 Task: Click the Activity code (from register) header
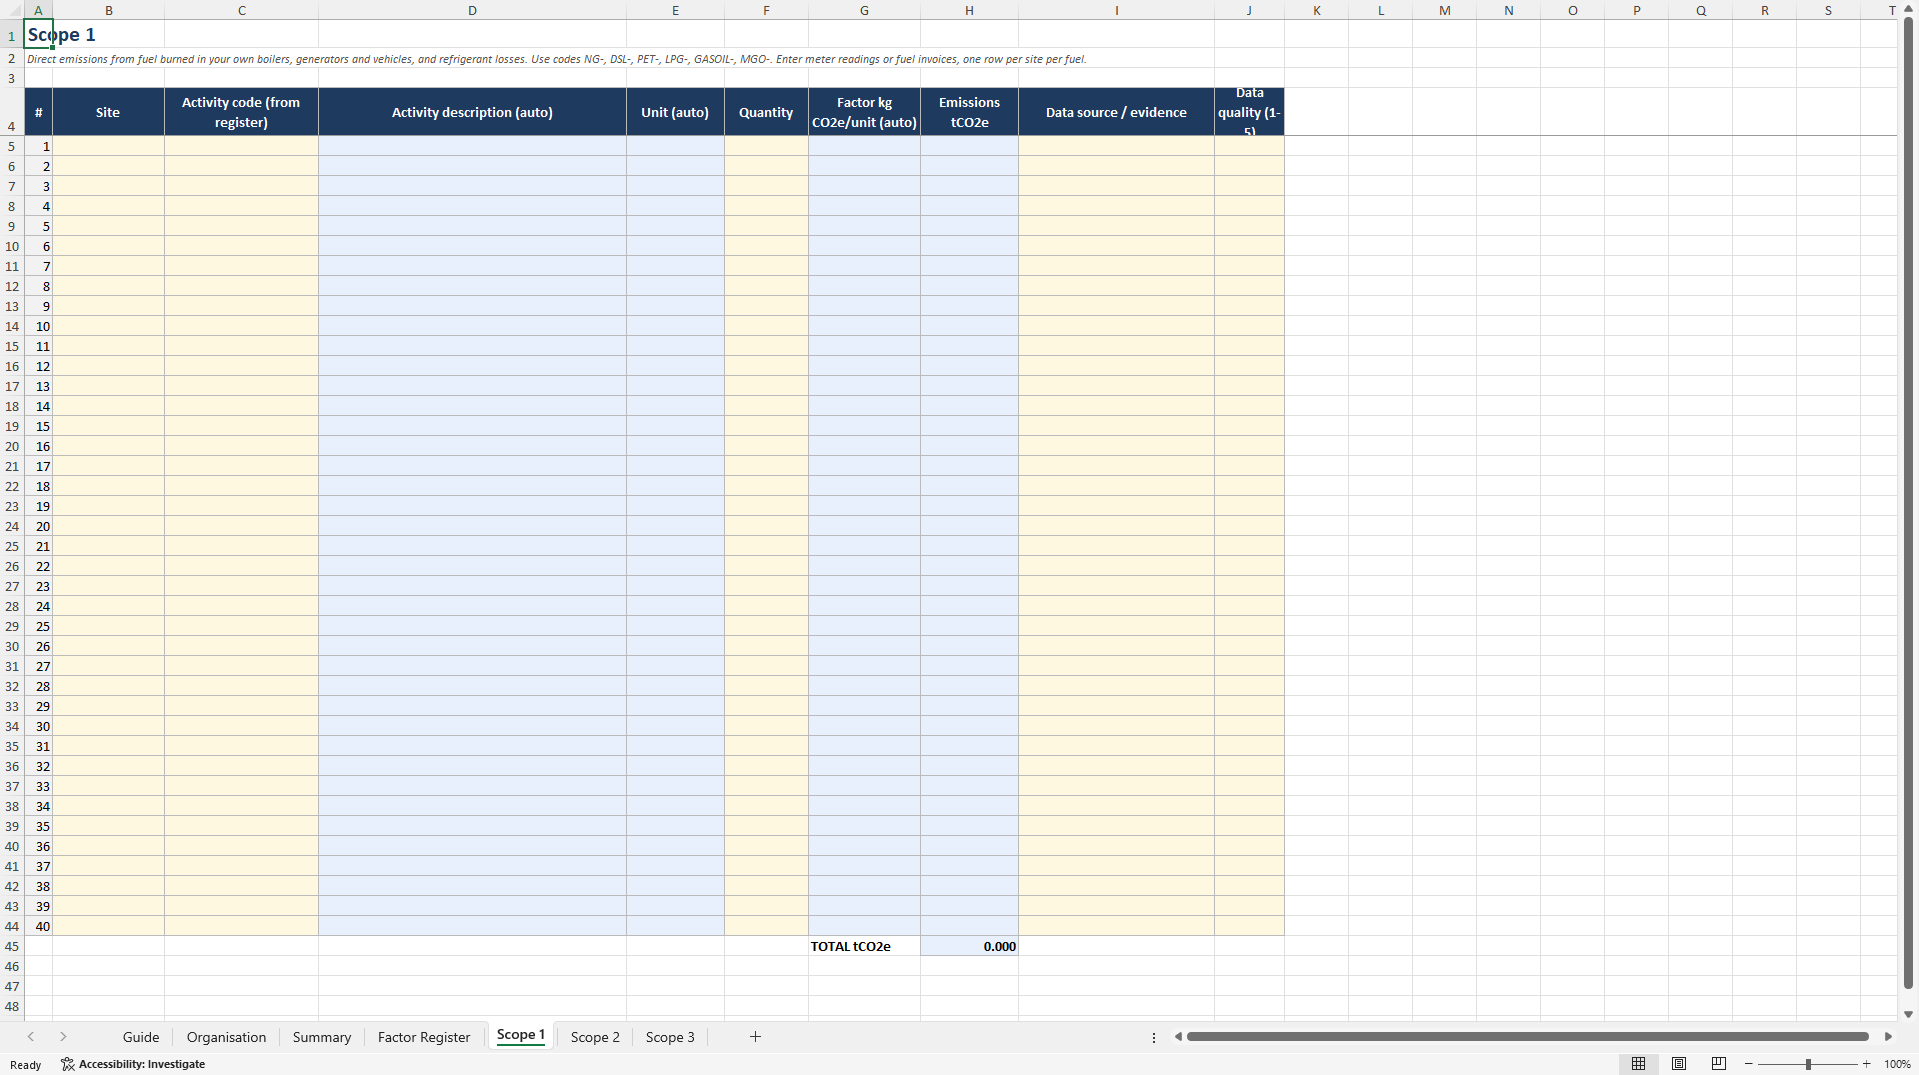coord(241,112)
